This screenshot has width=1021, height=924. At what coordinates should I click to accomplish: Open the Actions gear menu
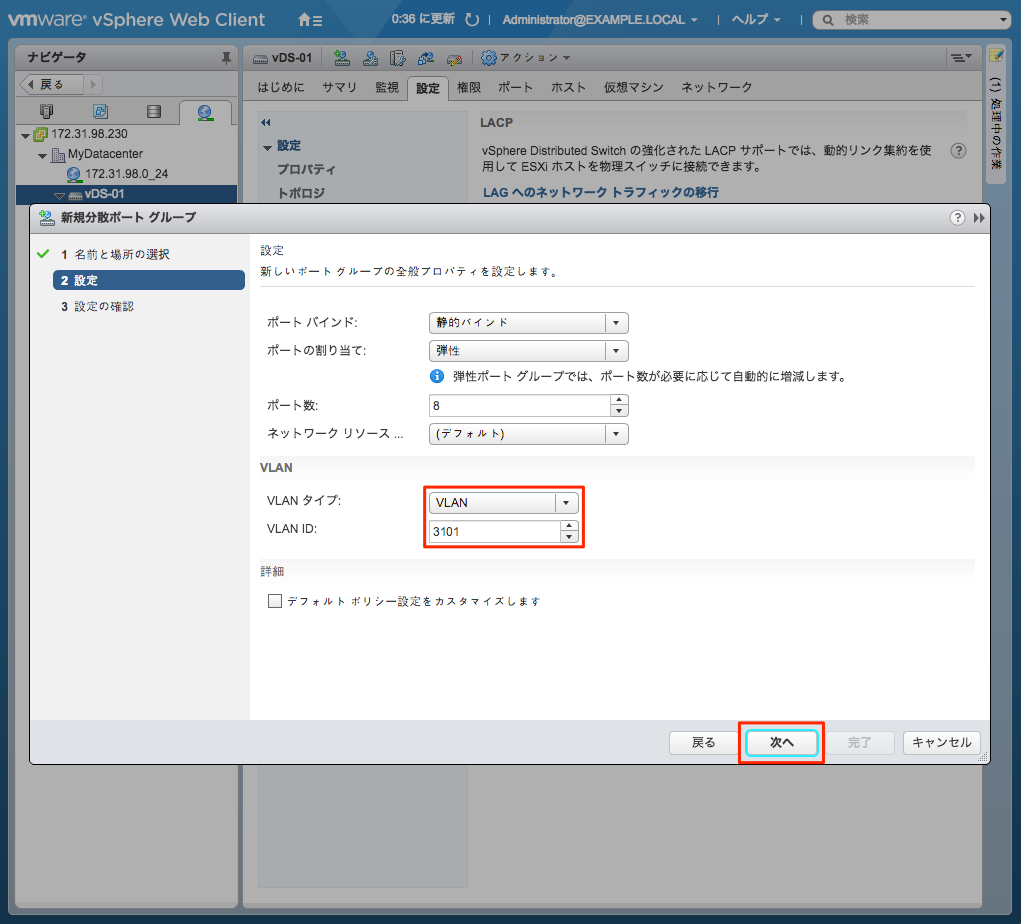525,58
